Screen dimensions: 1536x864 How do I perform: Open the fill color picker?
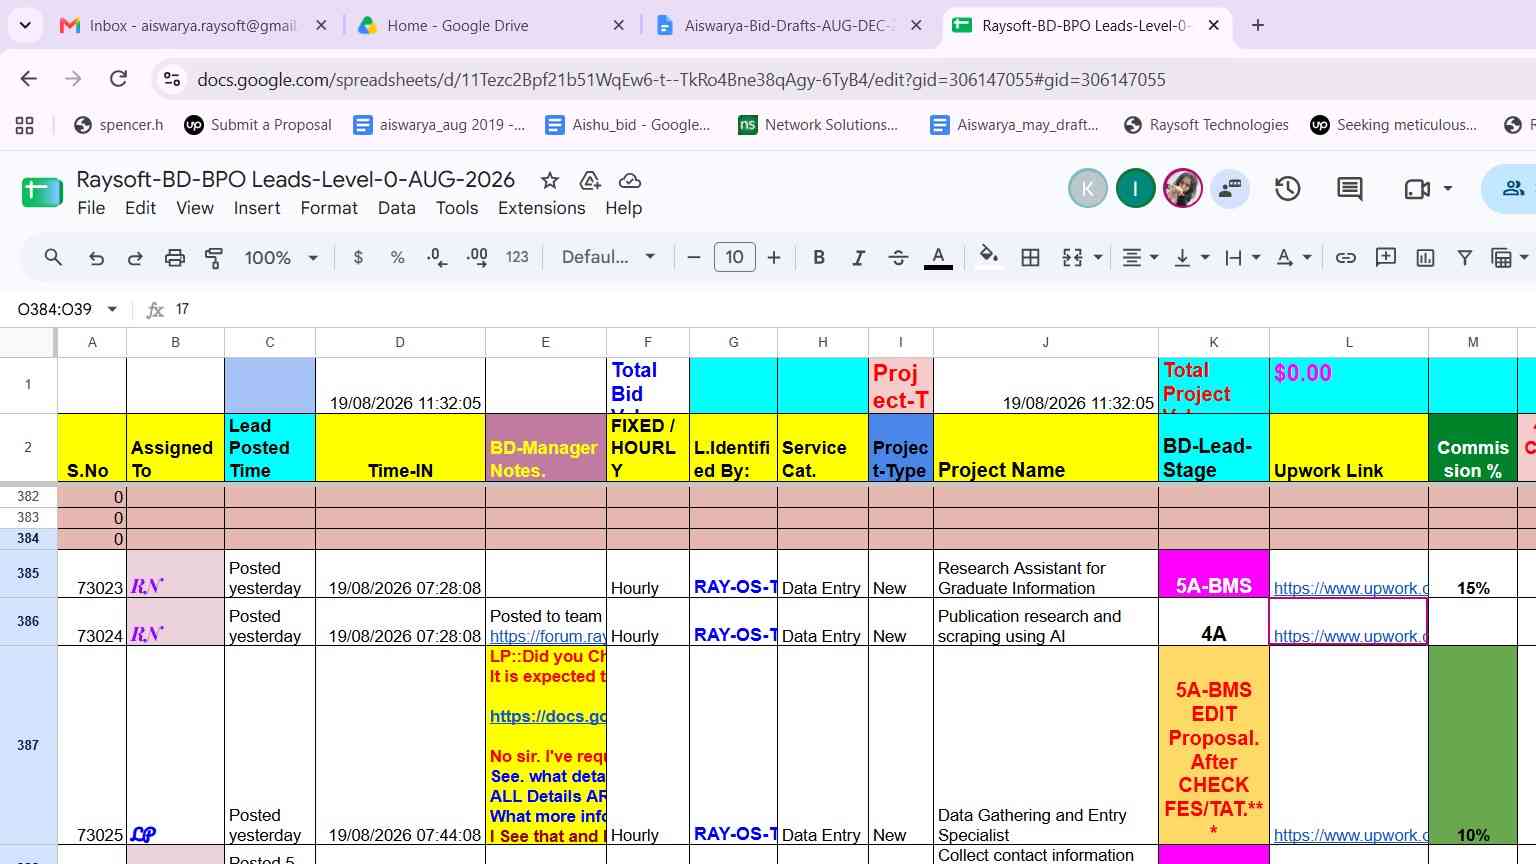pos(988,258)
